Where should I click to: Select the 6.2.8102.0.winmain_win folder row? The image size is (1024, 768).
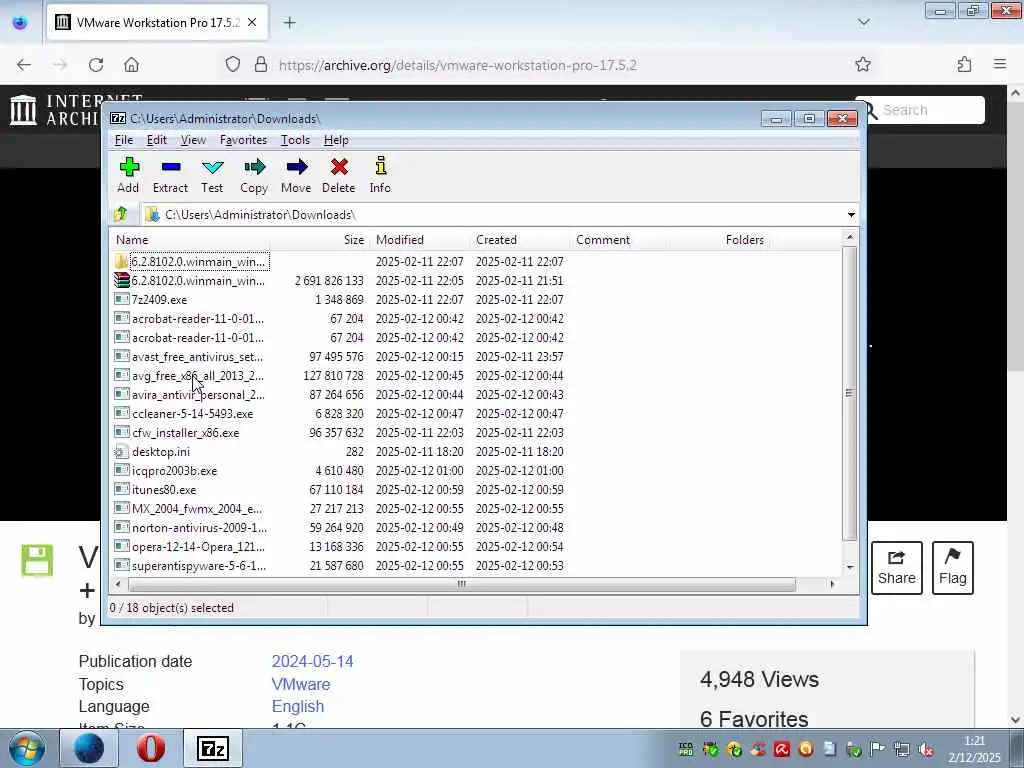pyautogui.click(x=191, y=261)
